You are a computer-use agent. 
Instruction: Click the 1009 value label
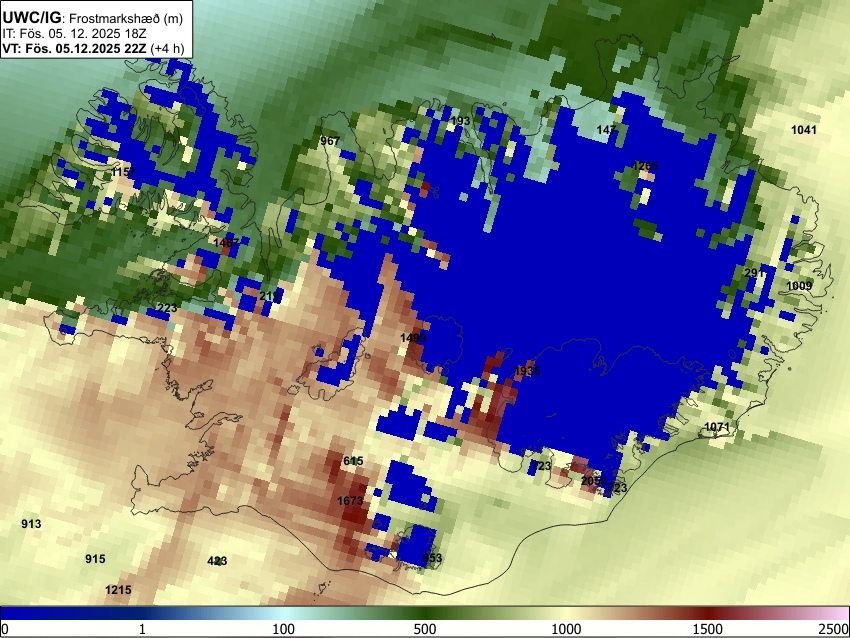click(799, 286)
